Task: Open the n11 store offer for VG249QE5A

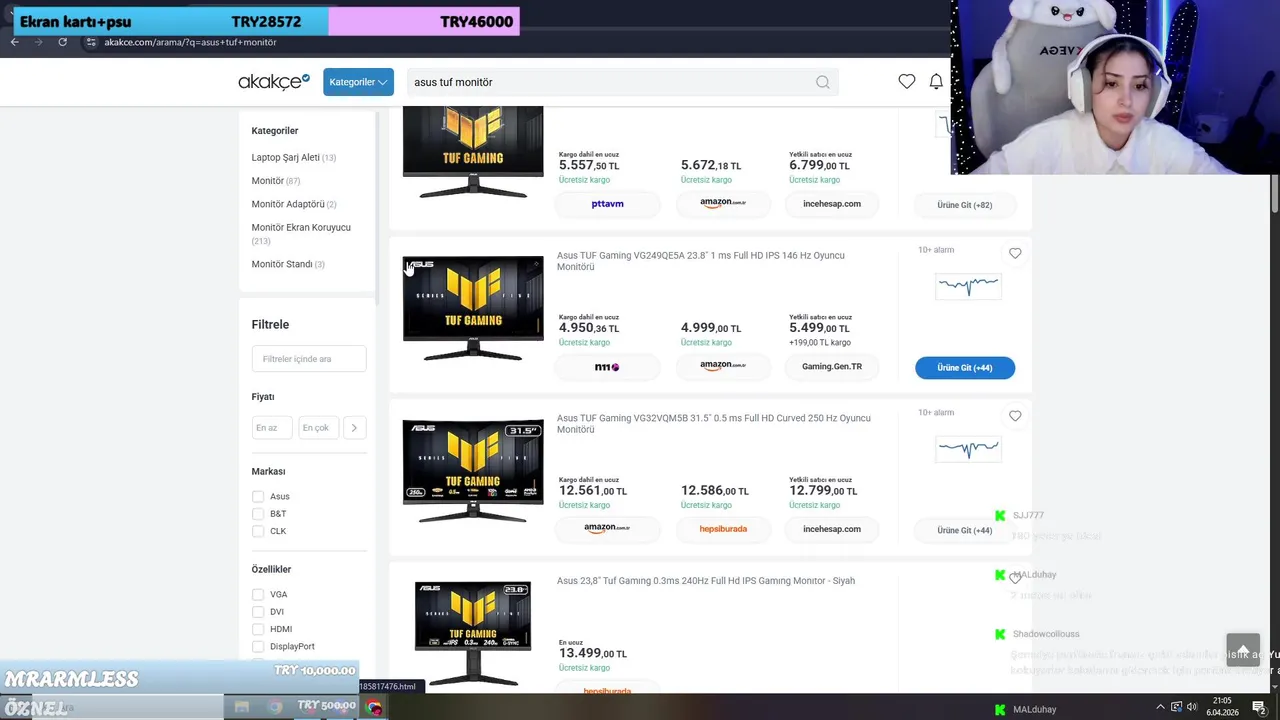Action: click(607, 367)
